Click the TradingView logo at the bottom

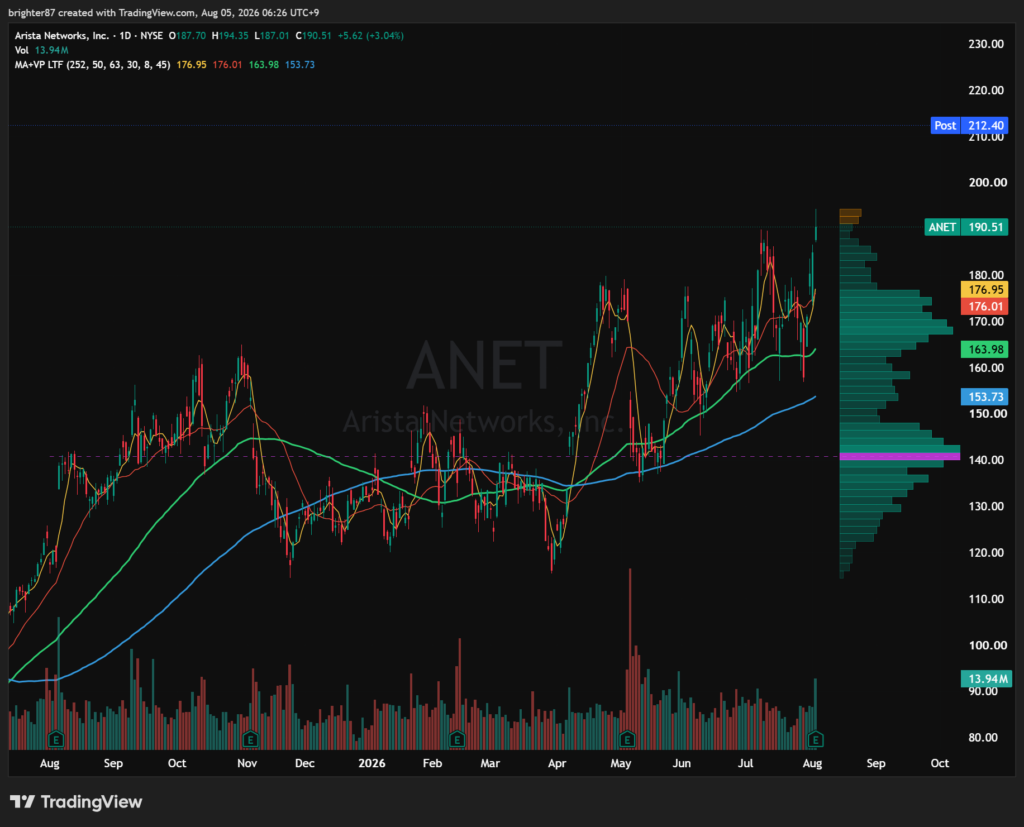[76, 802]
